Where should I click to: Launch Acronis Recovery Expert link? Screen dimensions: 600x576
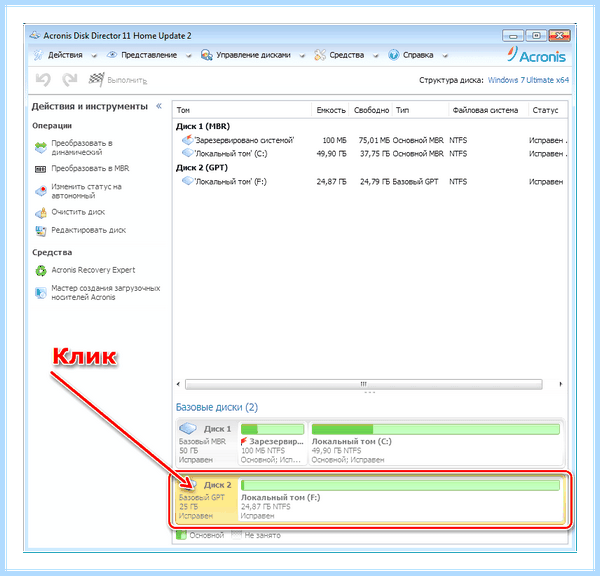93,270
